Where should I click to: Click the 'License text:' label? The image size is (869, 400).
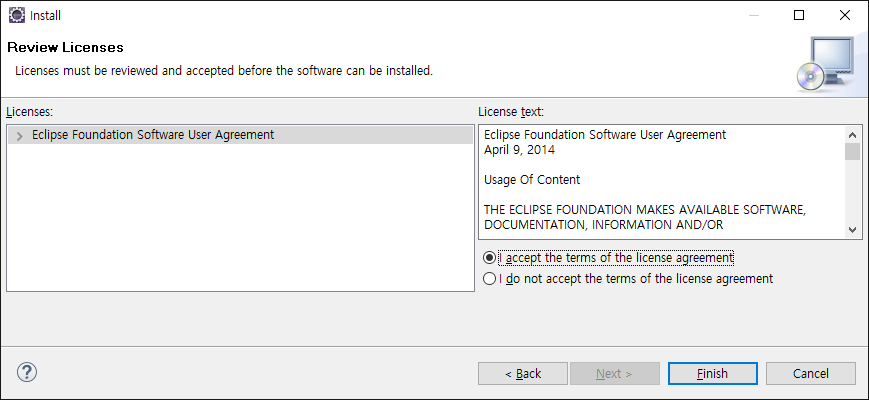click(510, 112)
